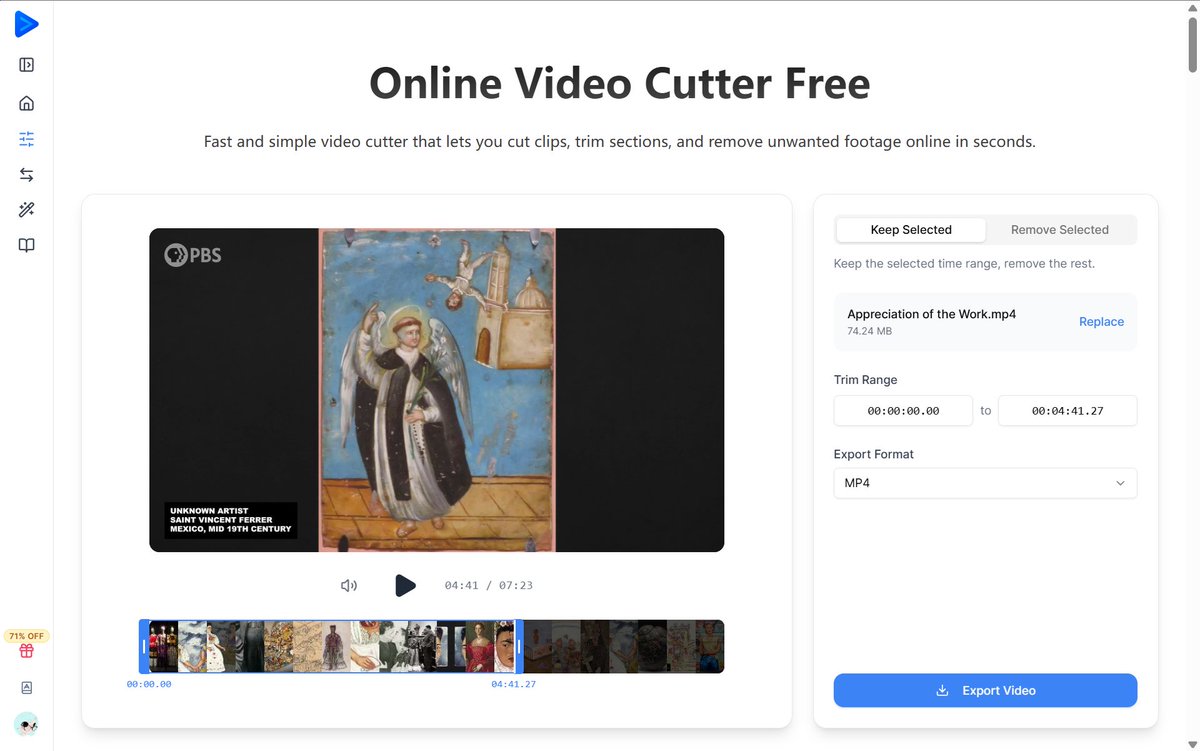Viewport: 1200px width, 751px height.
Task: Click the file name Appreciation of the Work.mp4
Action: (931, 314)
